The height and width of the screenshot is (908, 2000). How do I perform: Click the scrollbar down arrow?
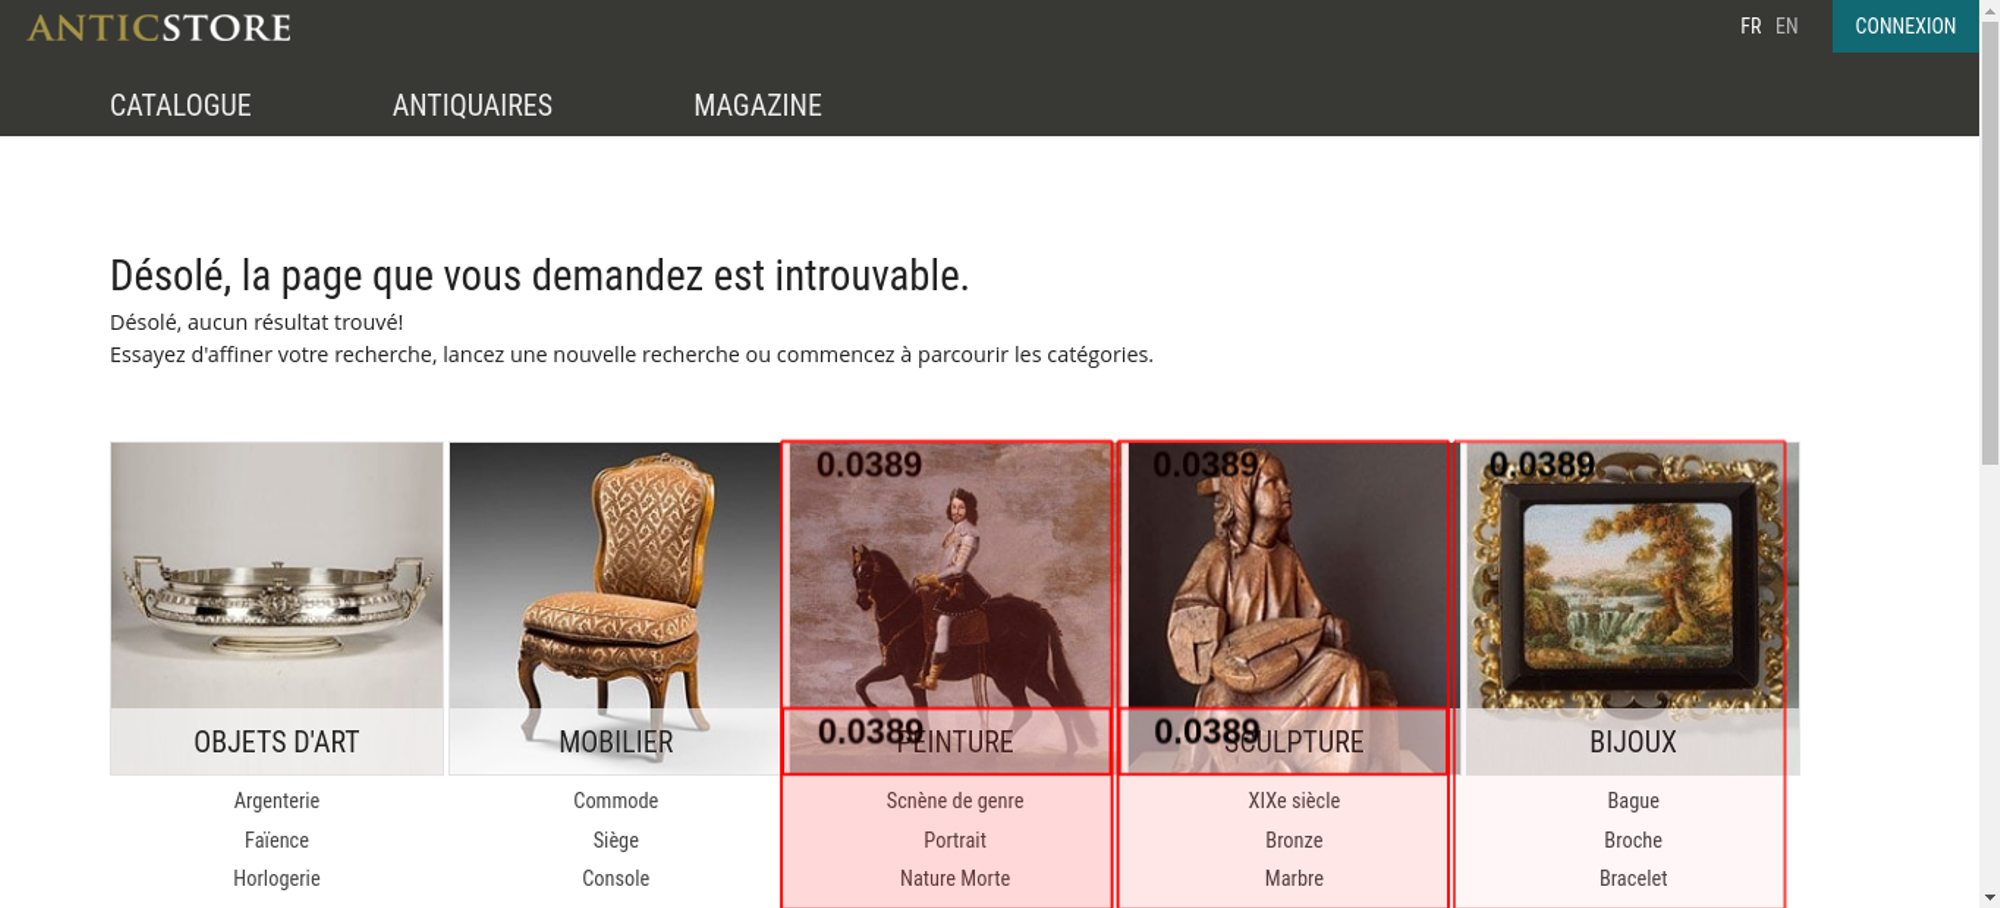[x=1989, y=897]
